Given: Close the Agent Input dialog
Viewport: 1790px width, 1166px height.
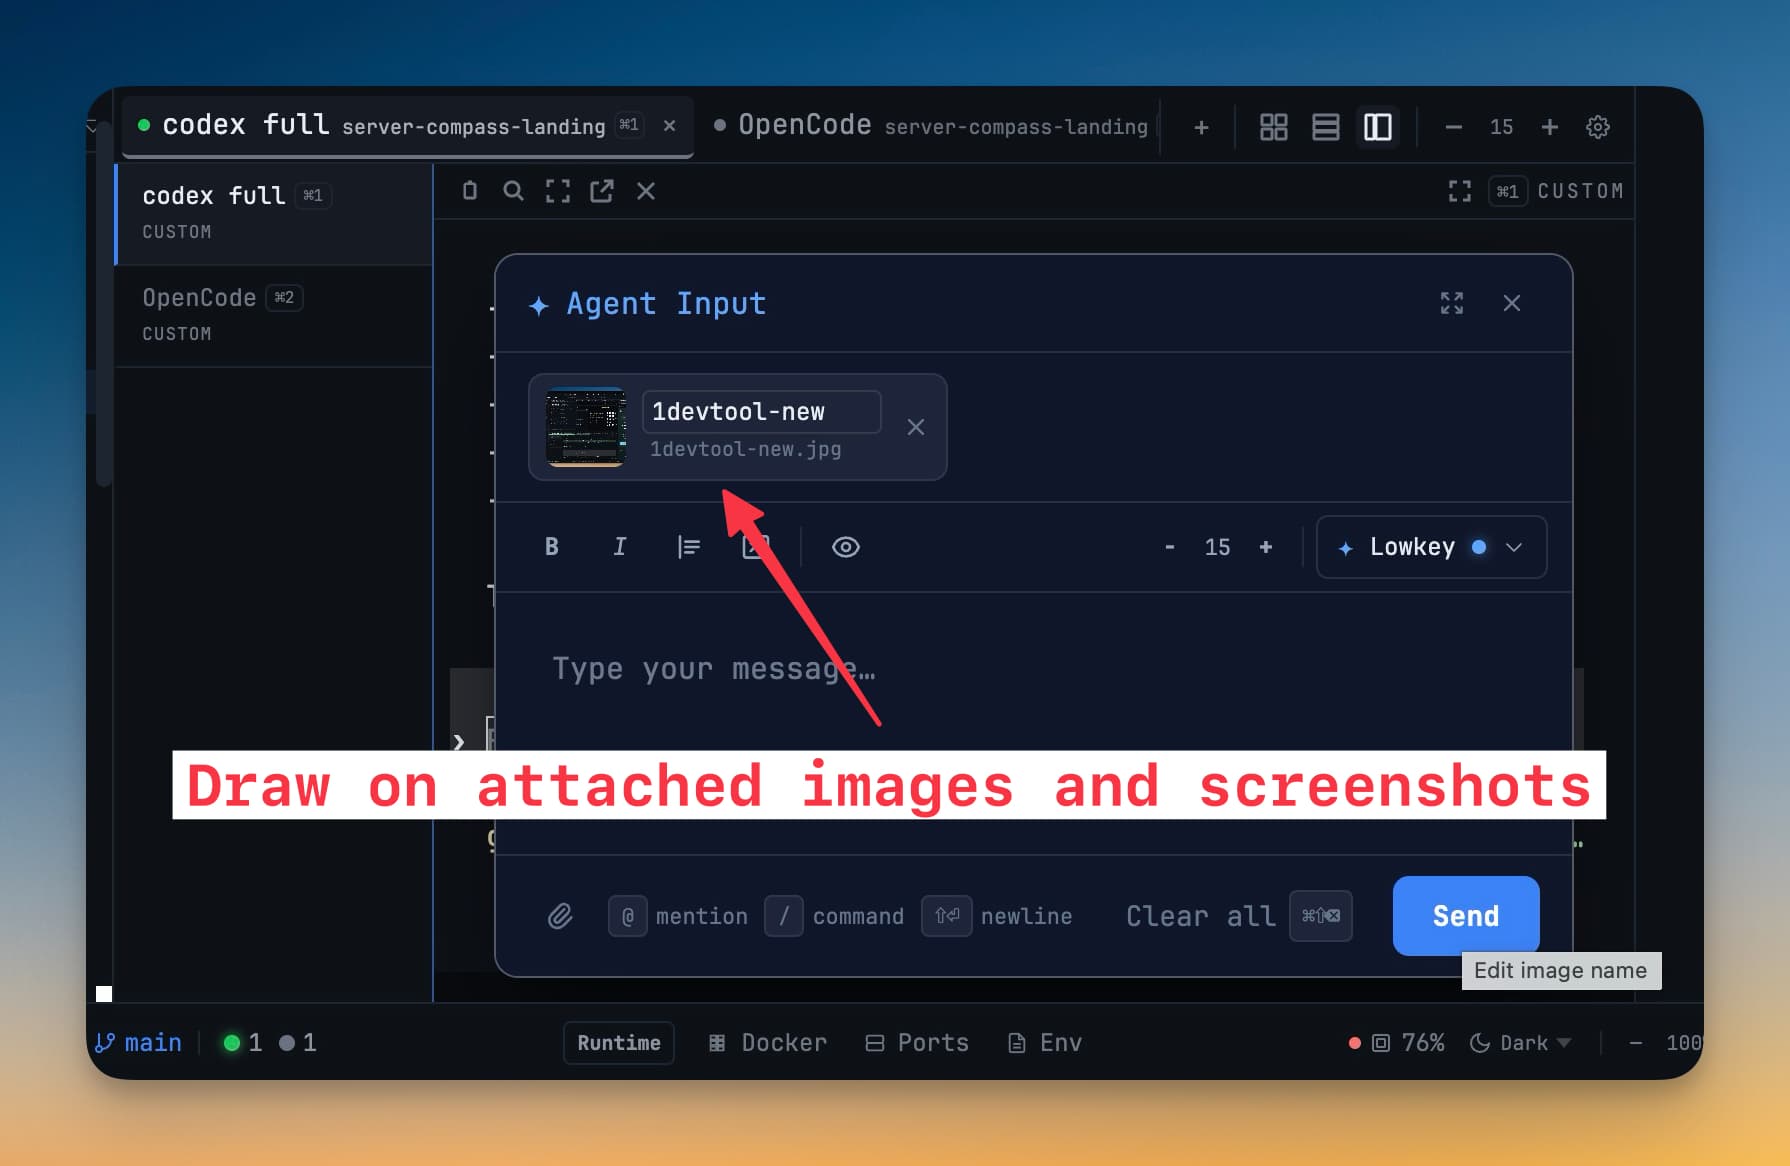Looking at the screenshot, I should point(1511,303).
